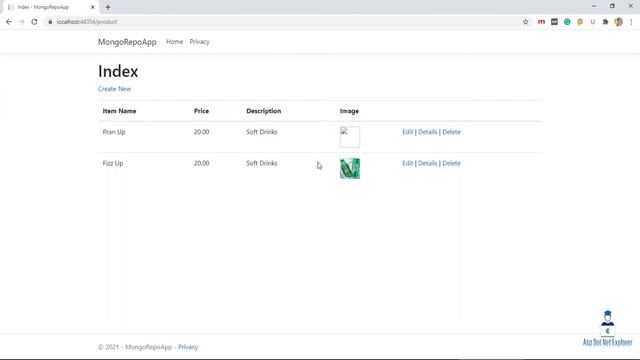Open the Extensions puzzle piece menu

(605, 22)
